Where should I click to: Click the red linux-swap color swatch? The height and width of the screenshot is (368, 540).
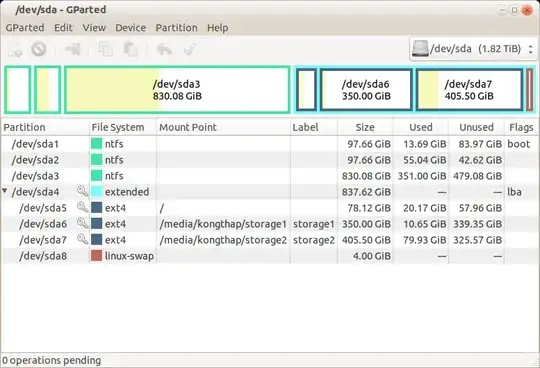[x=96, y=256]
